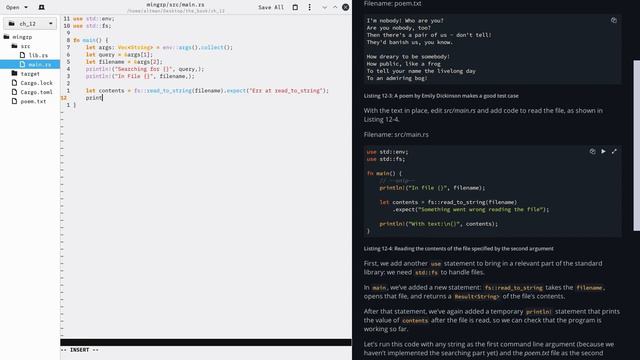Open the Open file dropdown button
The height and width of the screenshot is (360, 640).
pos(17,7)
